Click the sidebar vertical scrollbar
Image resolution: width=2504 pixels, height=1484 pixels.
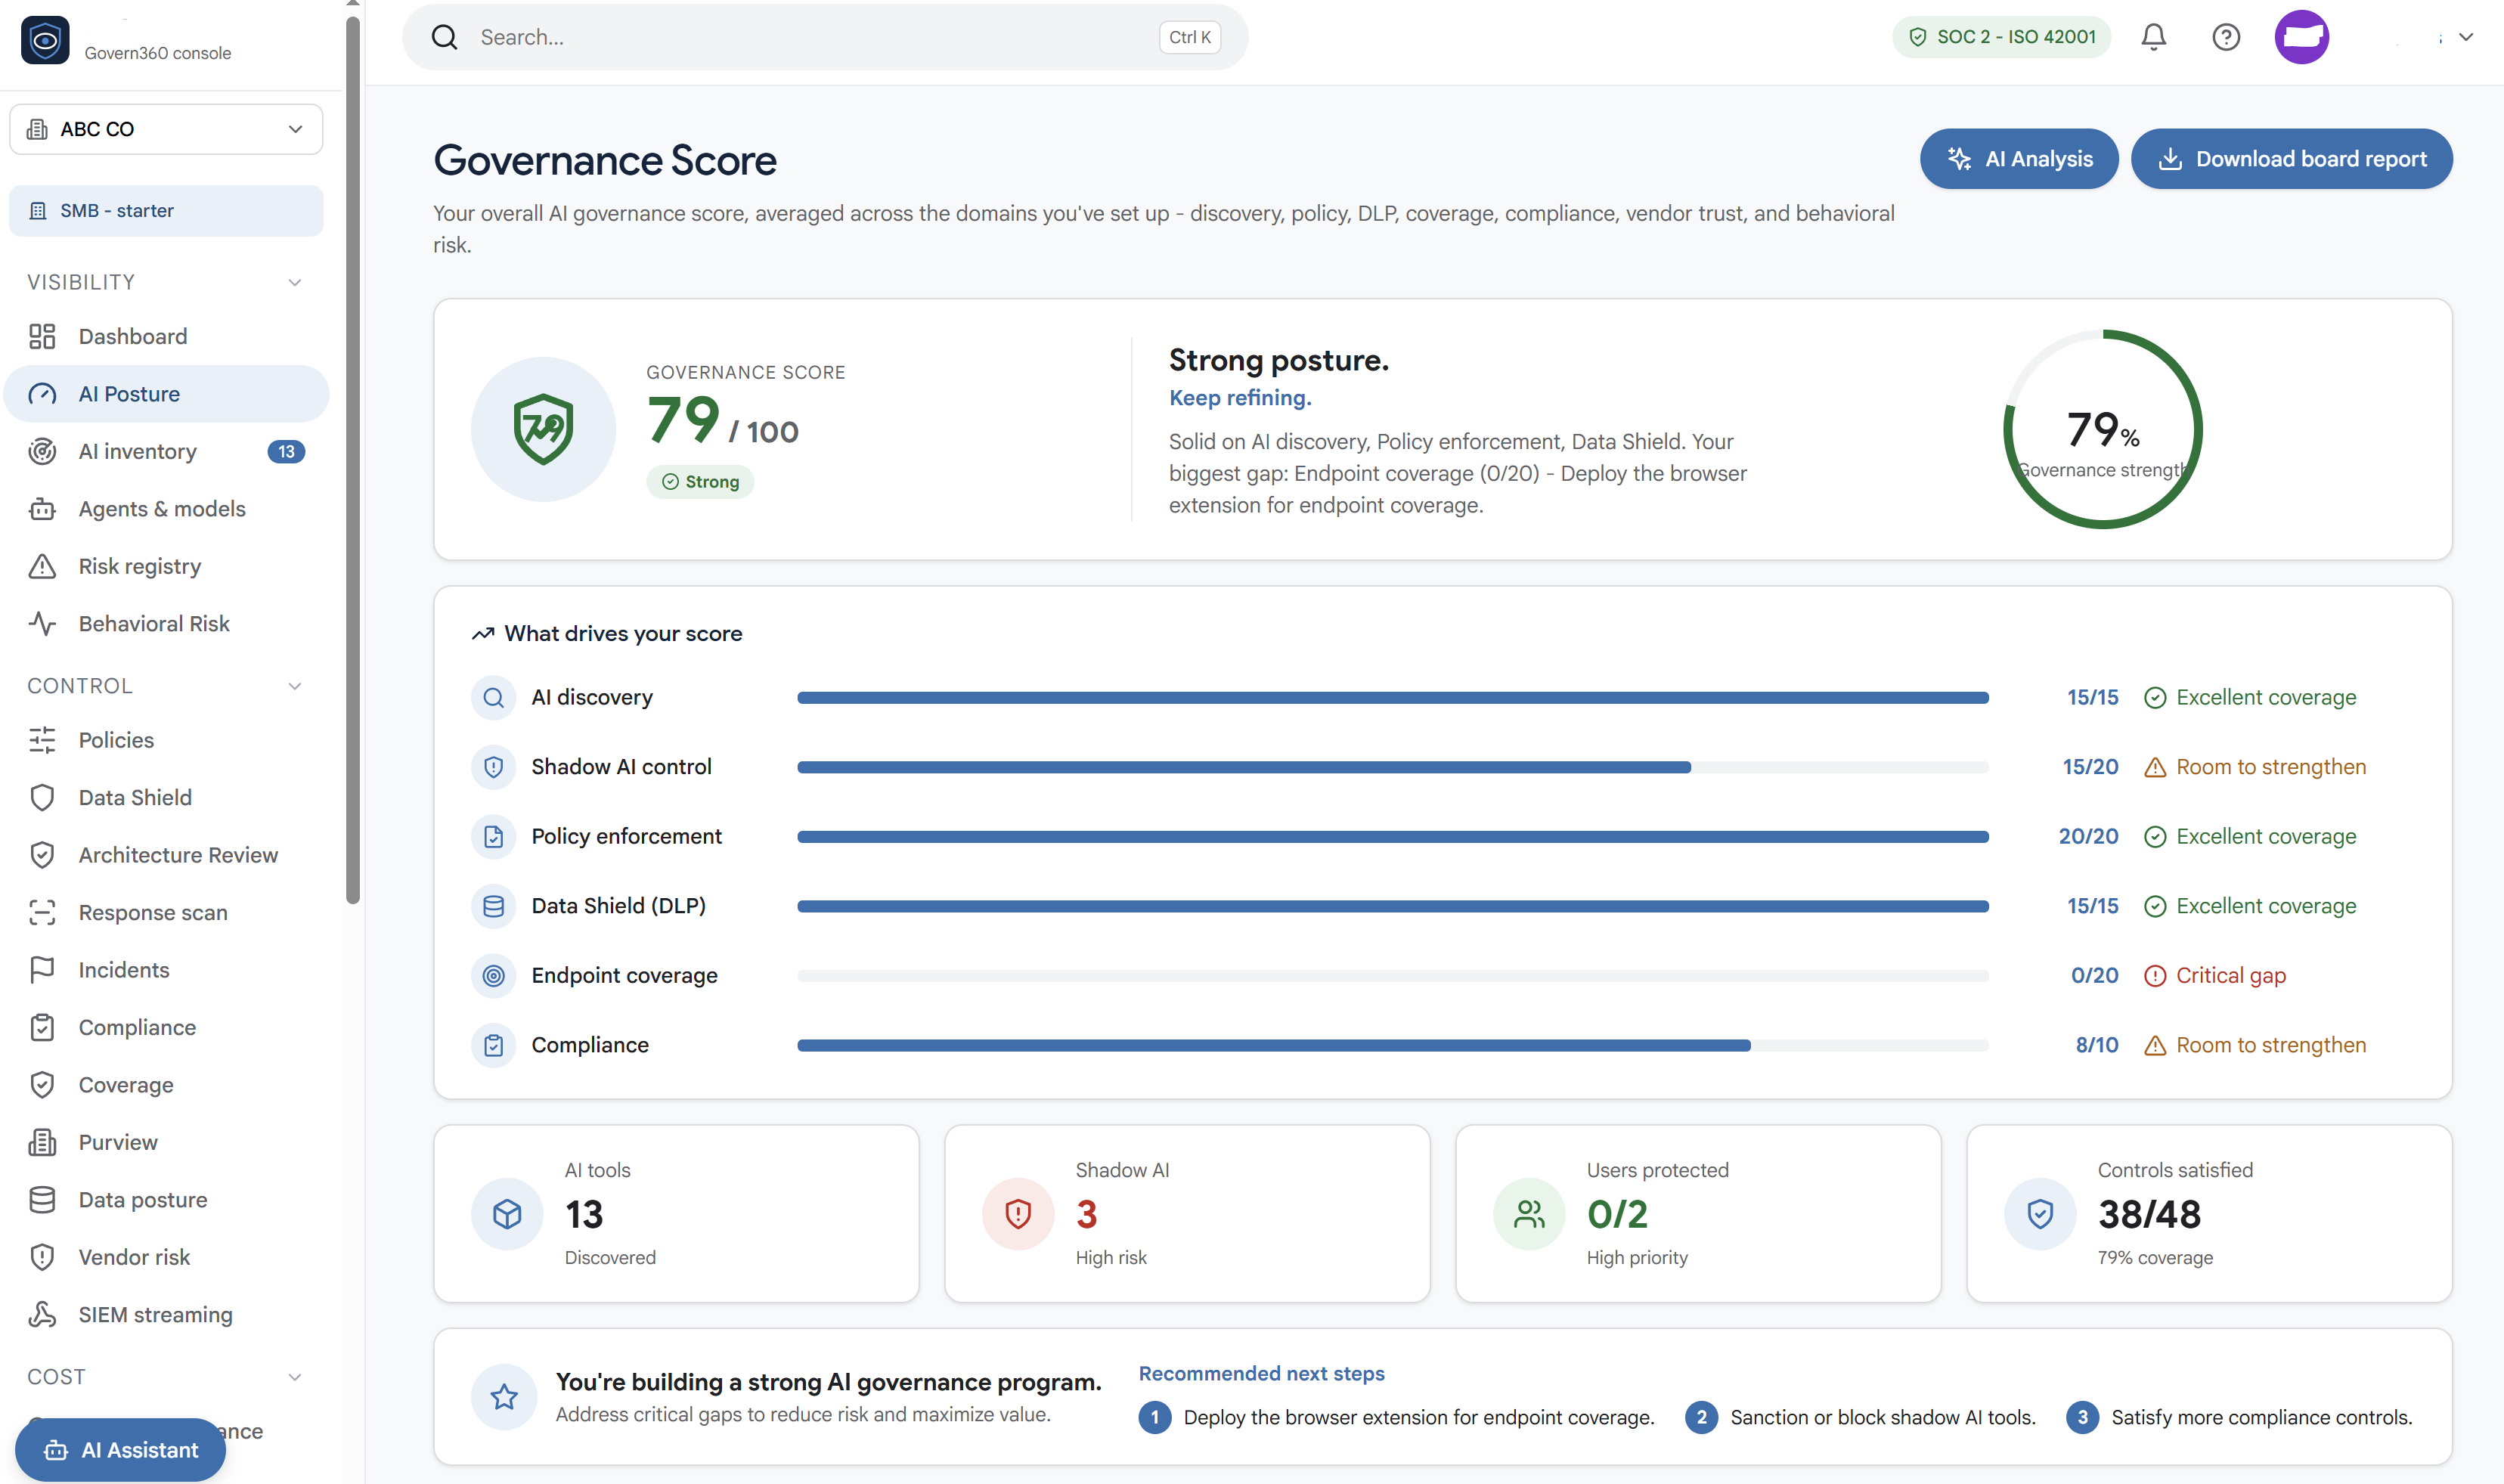352,460
